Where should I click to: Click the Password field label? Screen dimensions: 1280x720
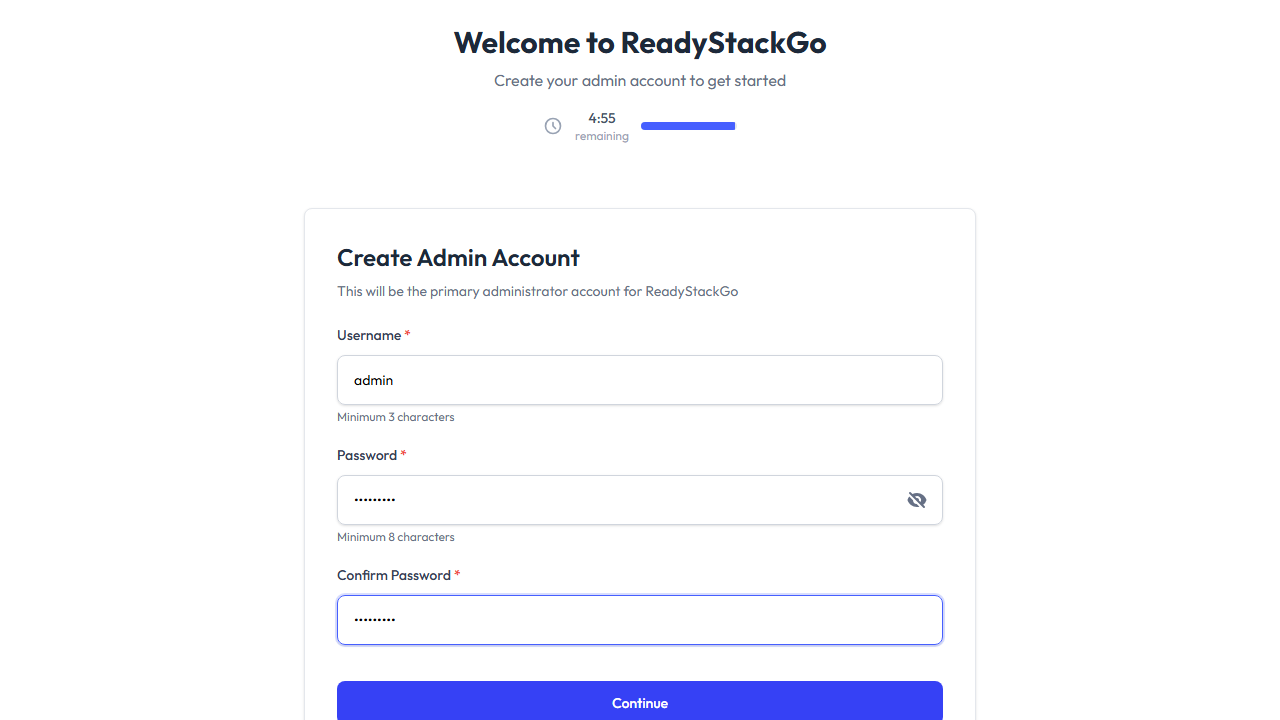point(367,455)
